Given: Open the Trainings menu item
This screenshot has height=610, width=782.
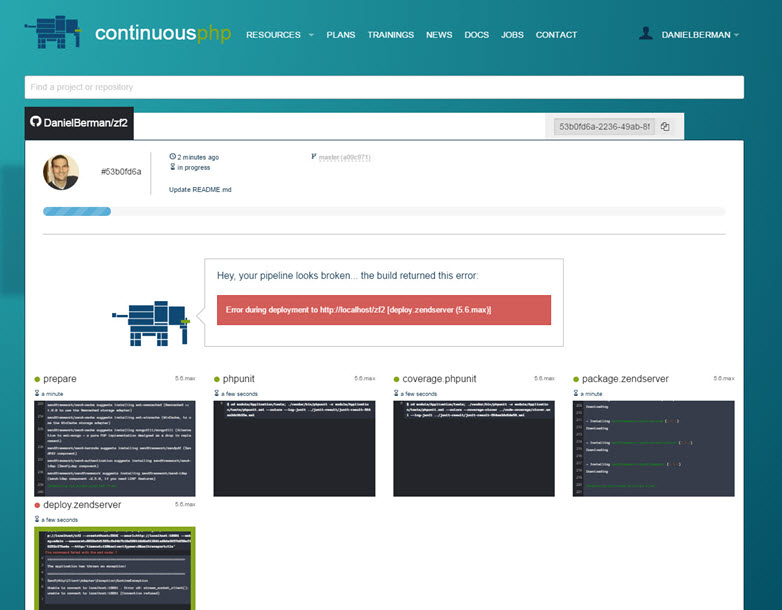Looking at the screenshot, I should coord(390,35).
